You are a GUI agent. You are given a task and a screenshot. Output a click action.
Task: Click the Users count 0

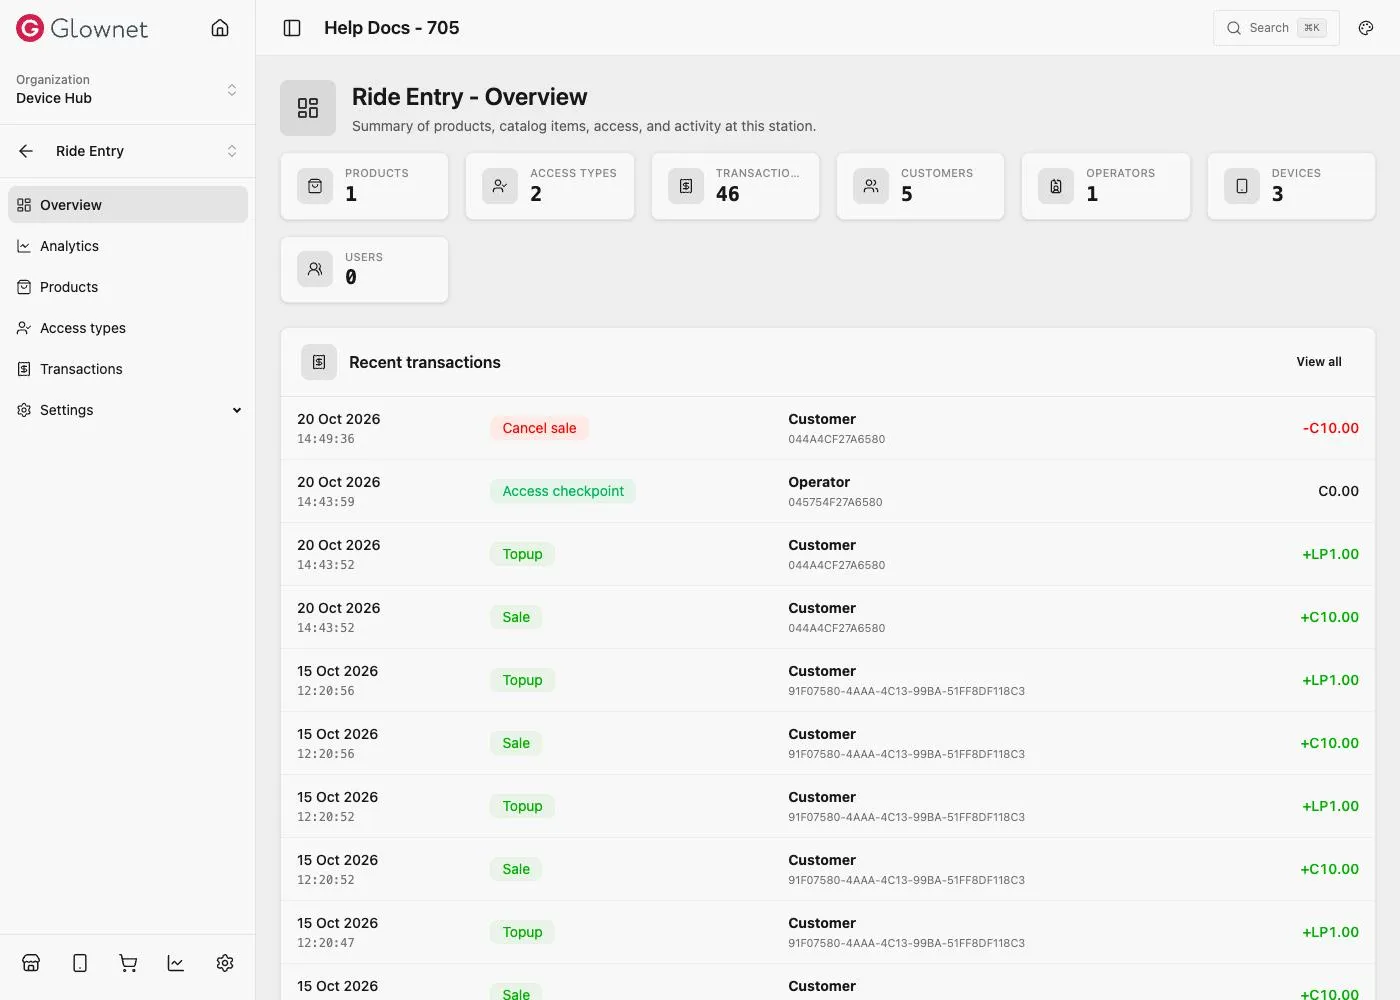click(351, 277)
